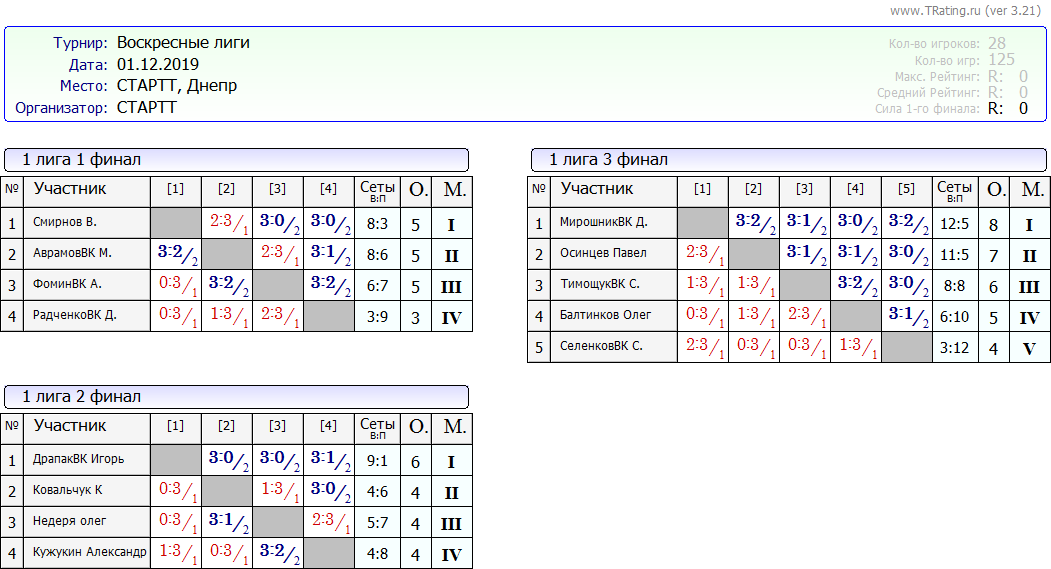1051x569 pixels.
Task: Open player Смирнов В. in the first final
Action: click(x=65, y=222)
